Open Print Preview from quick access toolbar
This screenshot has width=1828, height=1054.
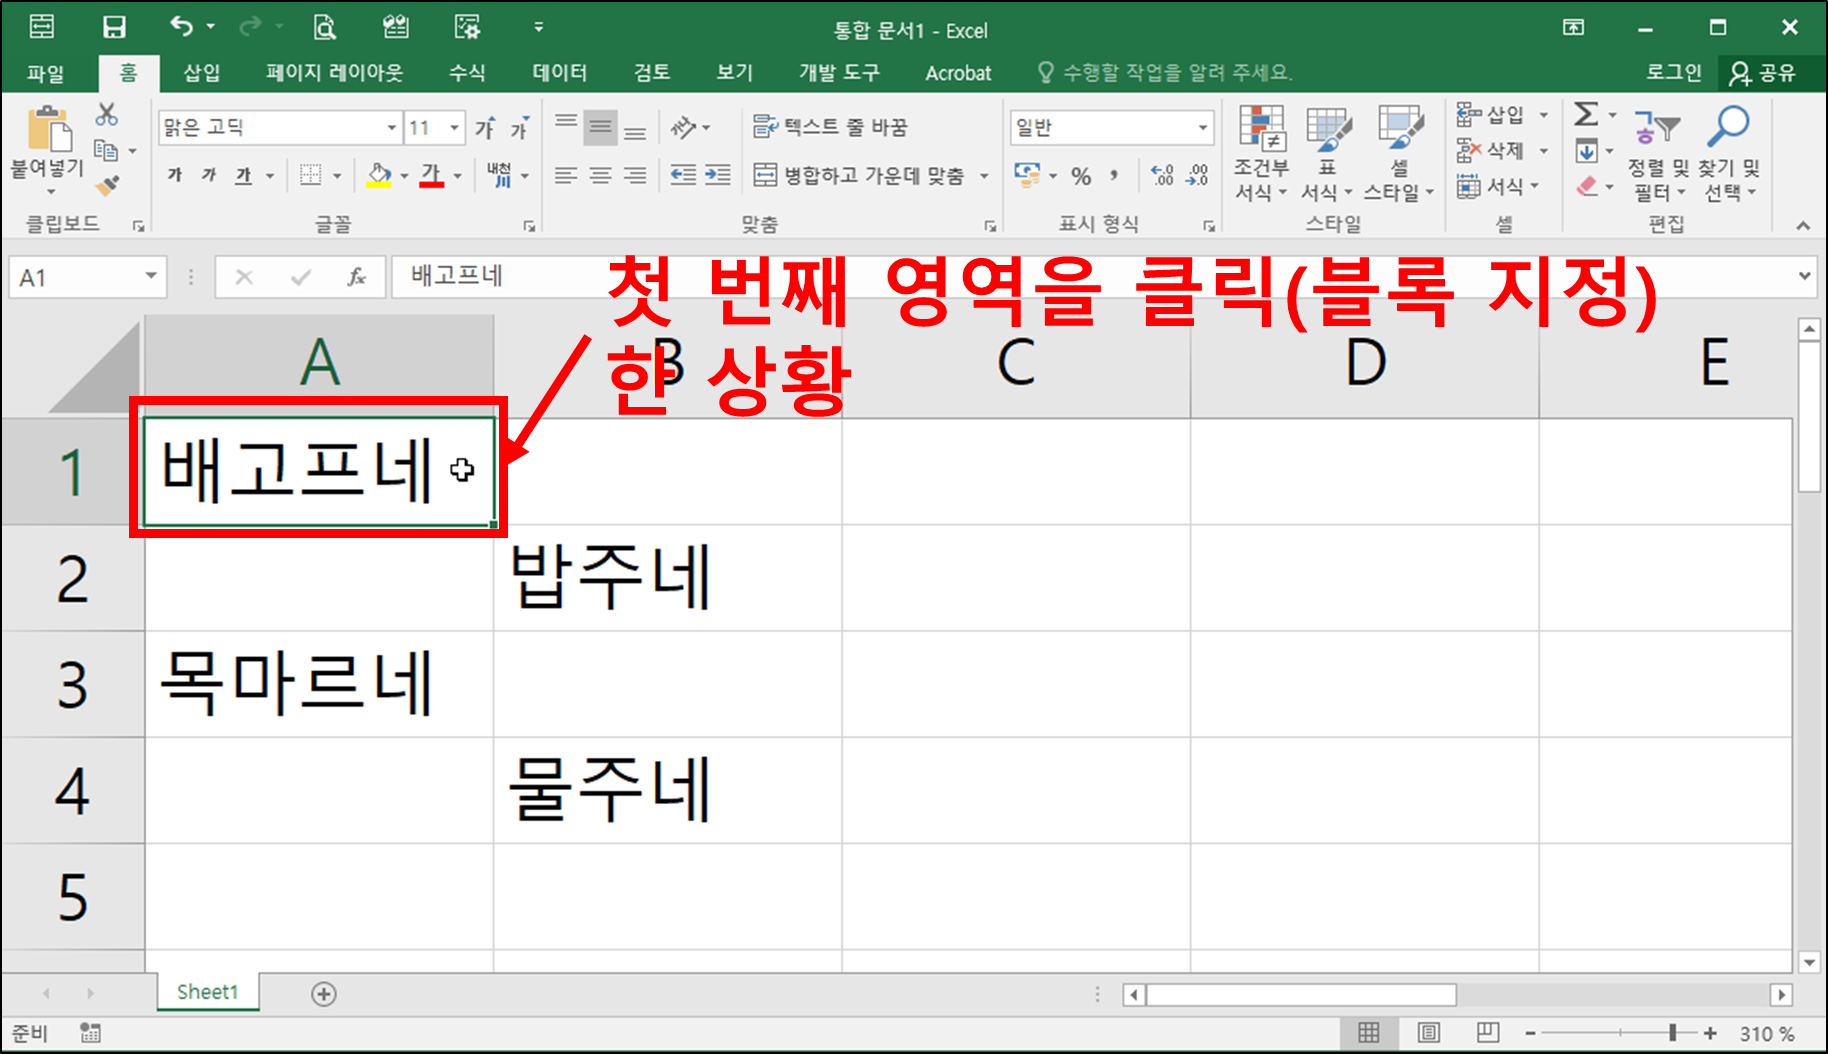324,27
